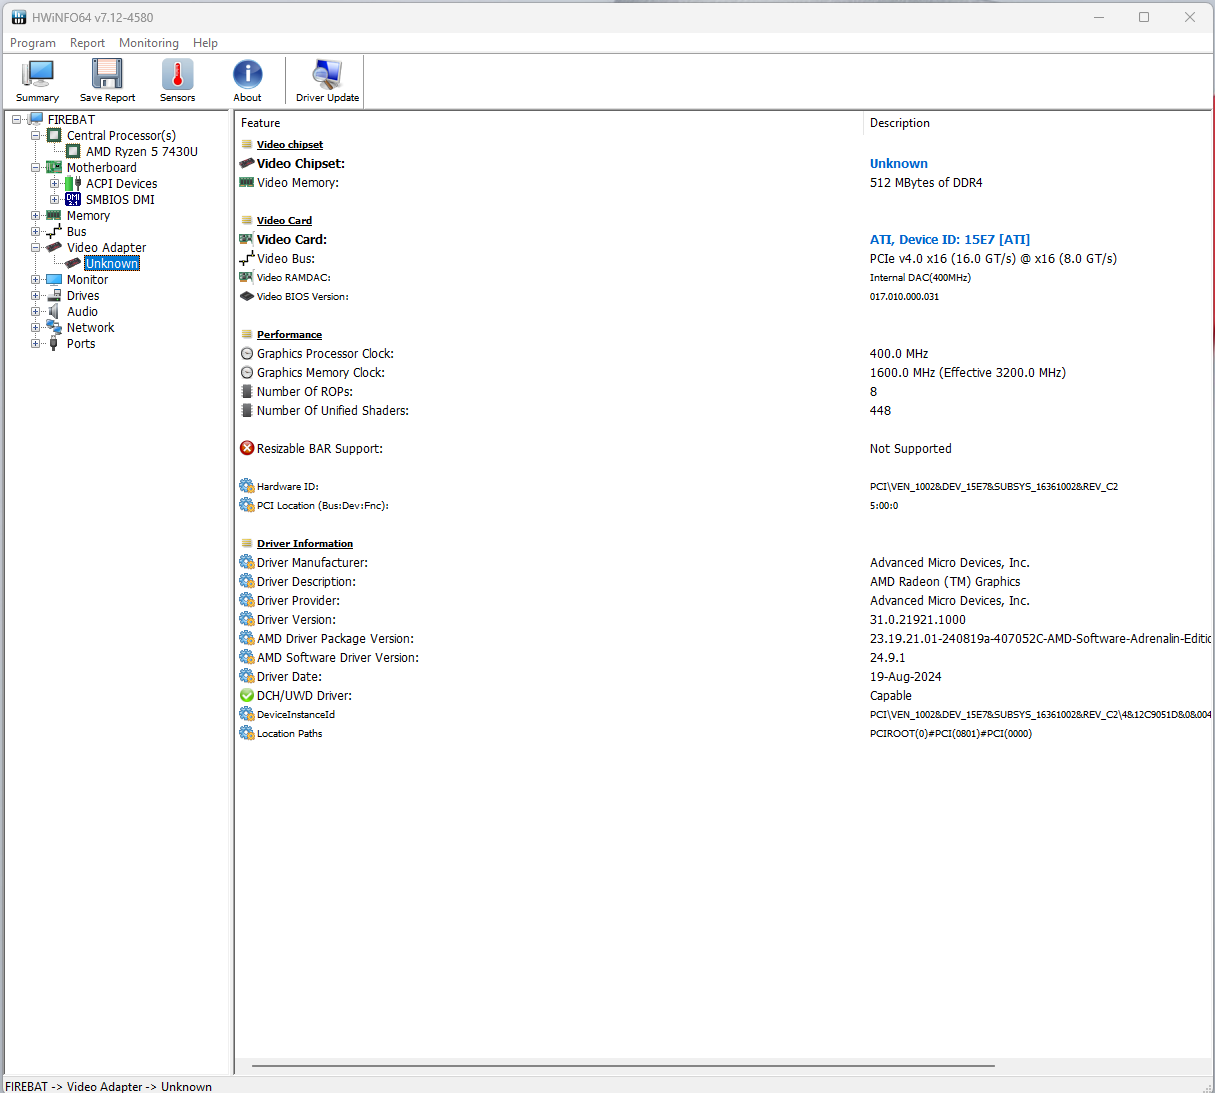Select the Network tree item

[90, 328]
